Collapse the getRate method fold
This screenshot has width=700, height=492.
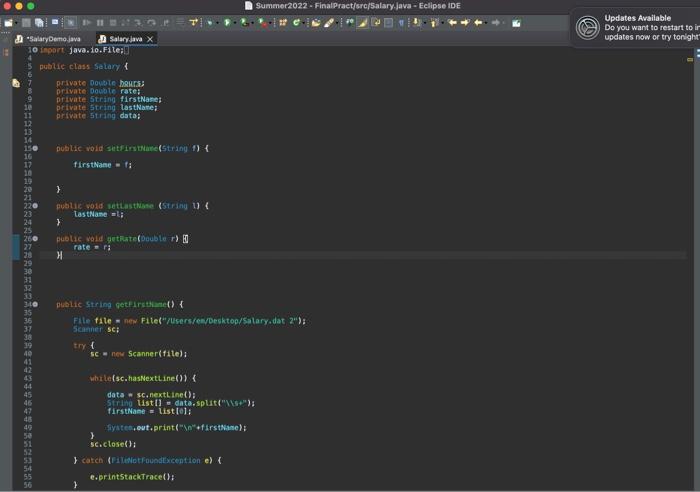click(x=35, y=239)
